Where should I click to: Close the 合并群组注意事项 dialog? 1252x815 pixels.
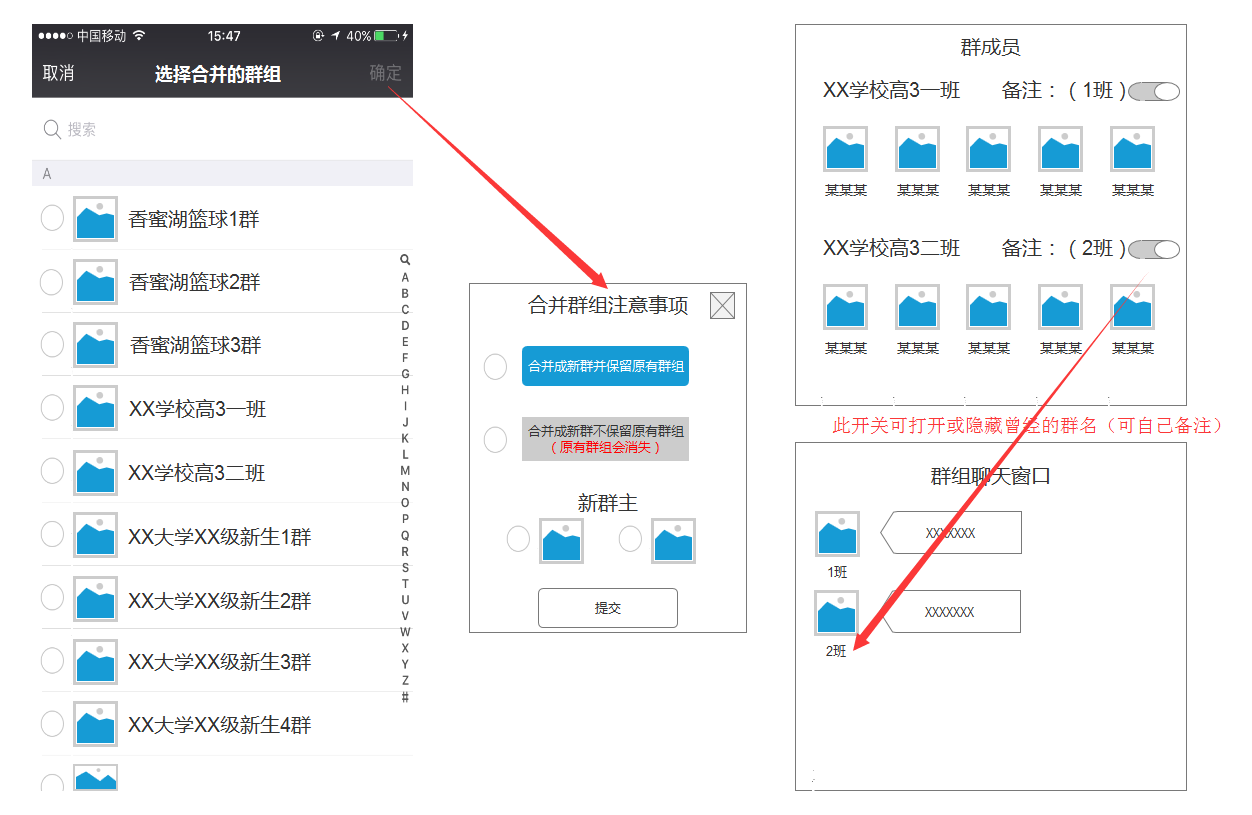722,306
